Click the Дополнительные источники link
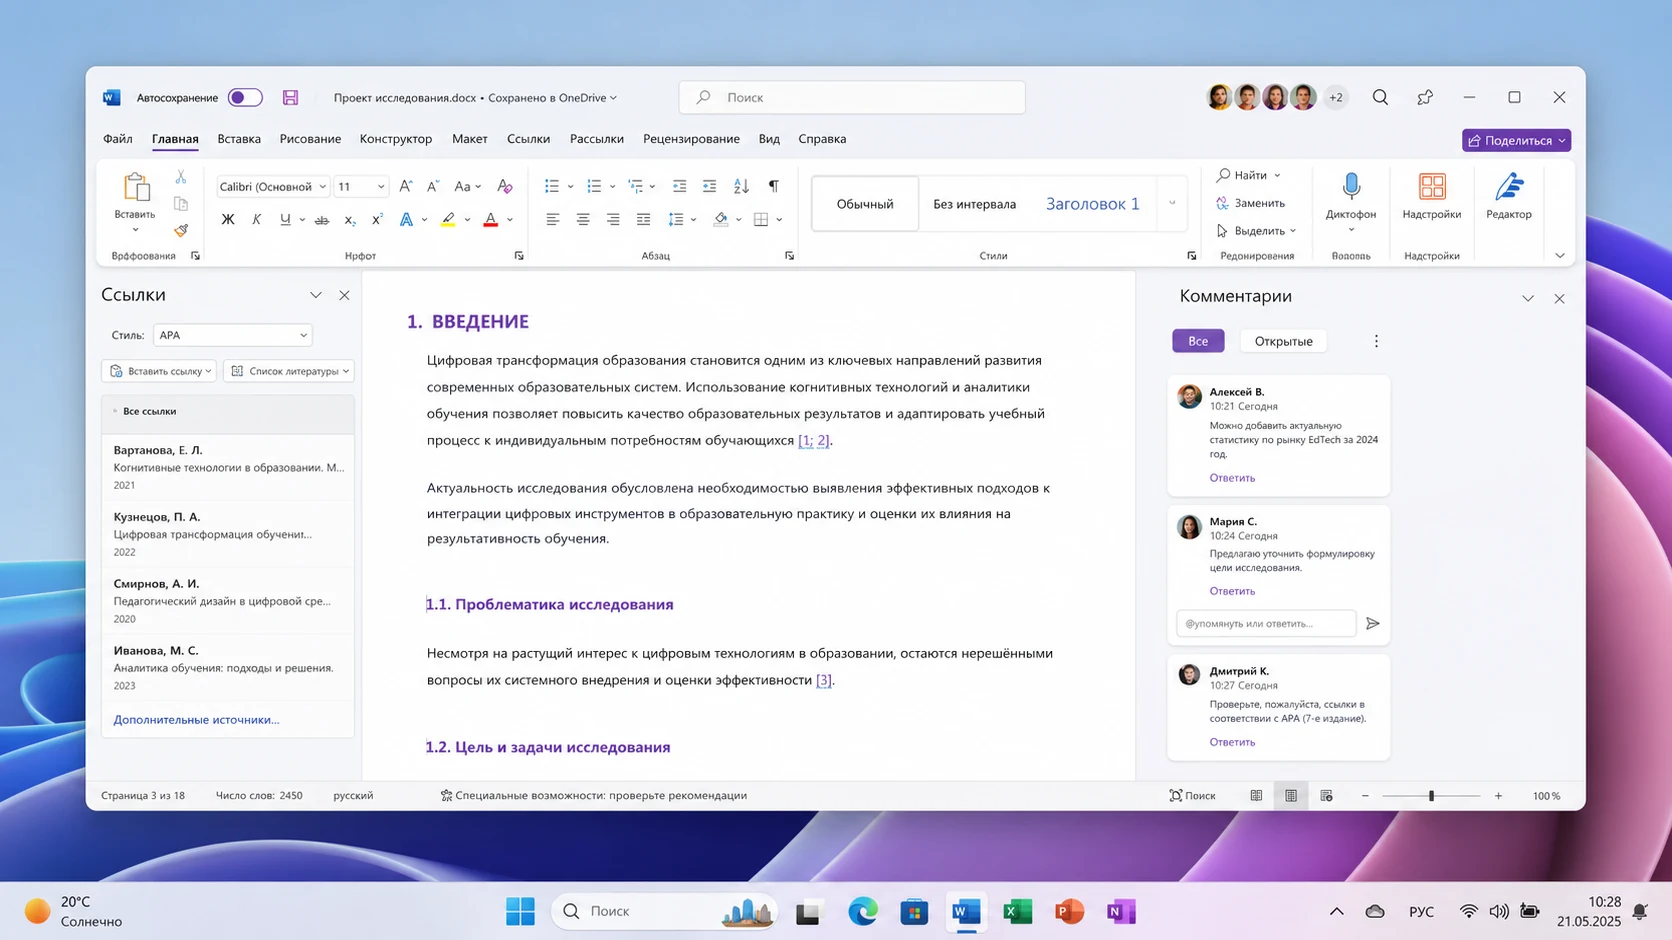This screenshot has width=1672, height=940. tap(196, 719)
